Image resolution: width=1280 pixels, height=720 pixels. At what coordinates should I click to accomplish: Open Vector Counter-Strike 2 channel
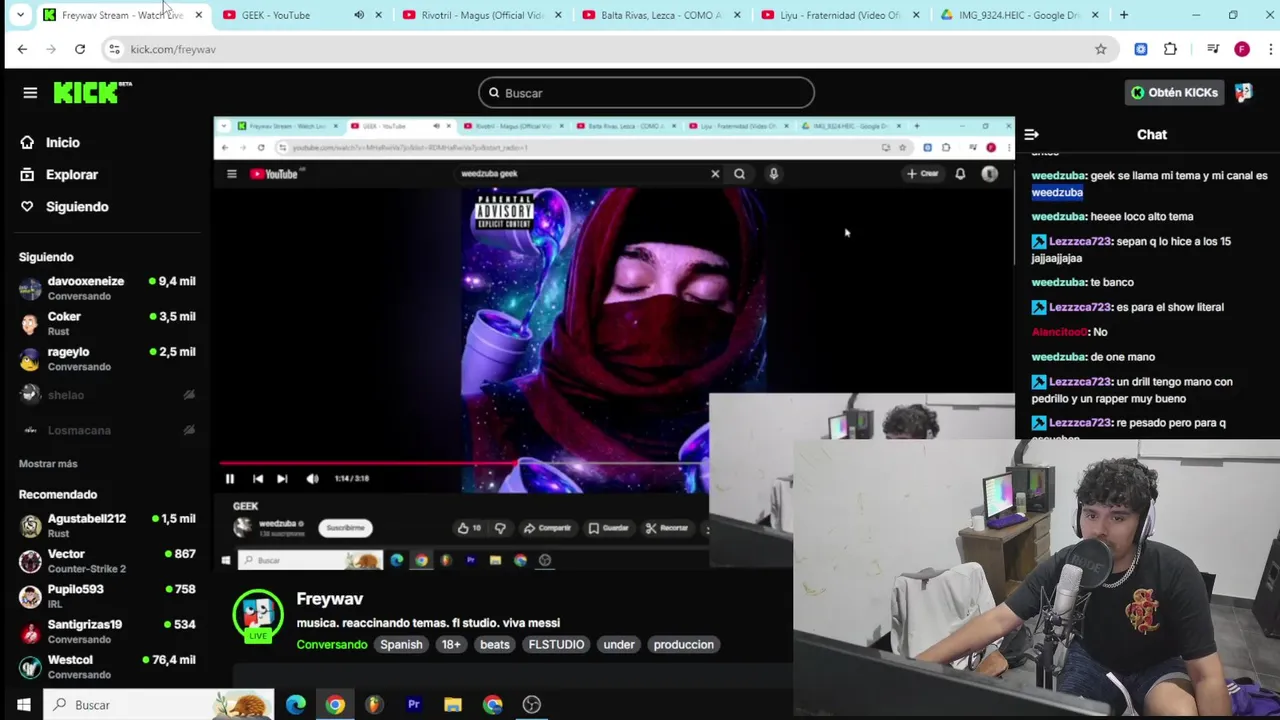coord(107,560)
